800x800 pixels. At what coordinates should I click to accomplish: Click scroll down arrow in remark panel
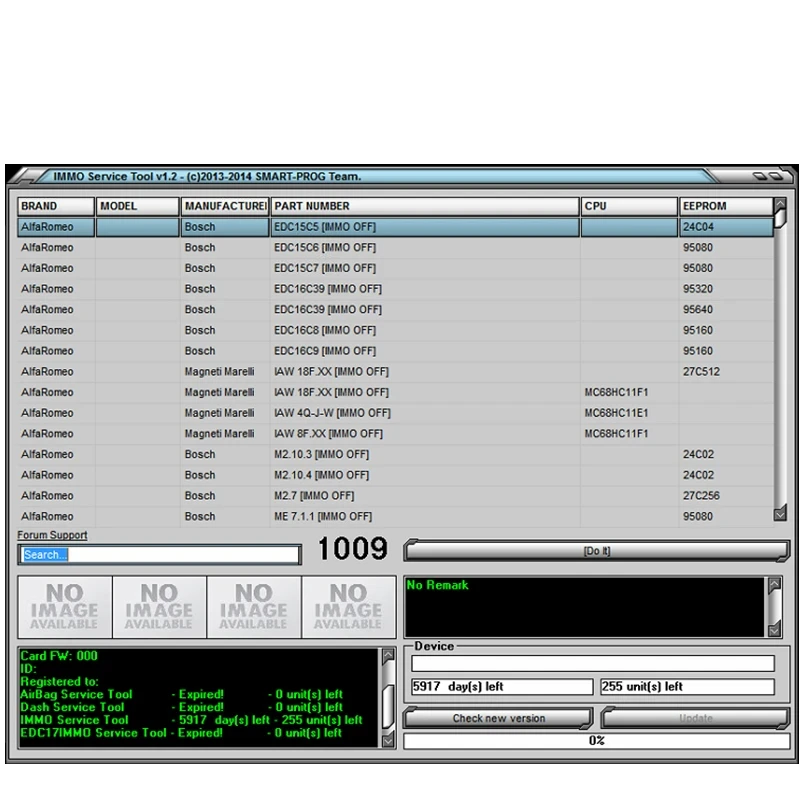coord(774,630)
